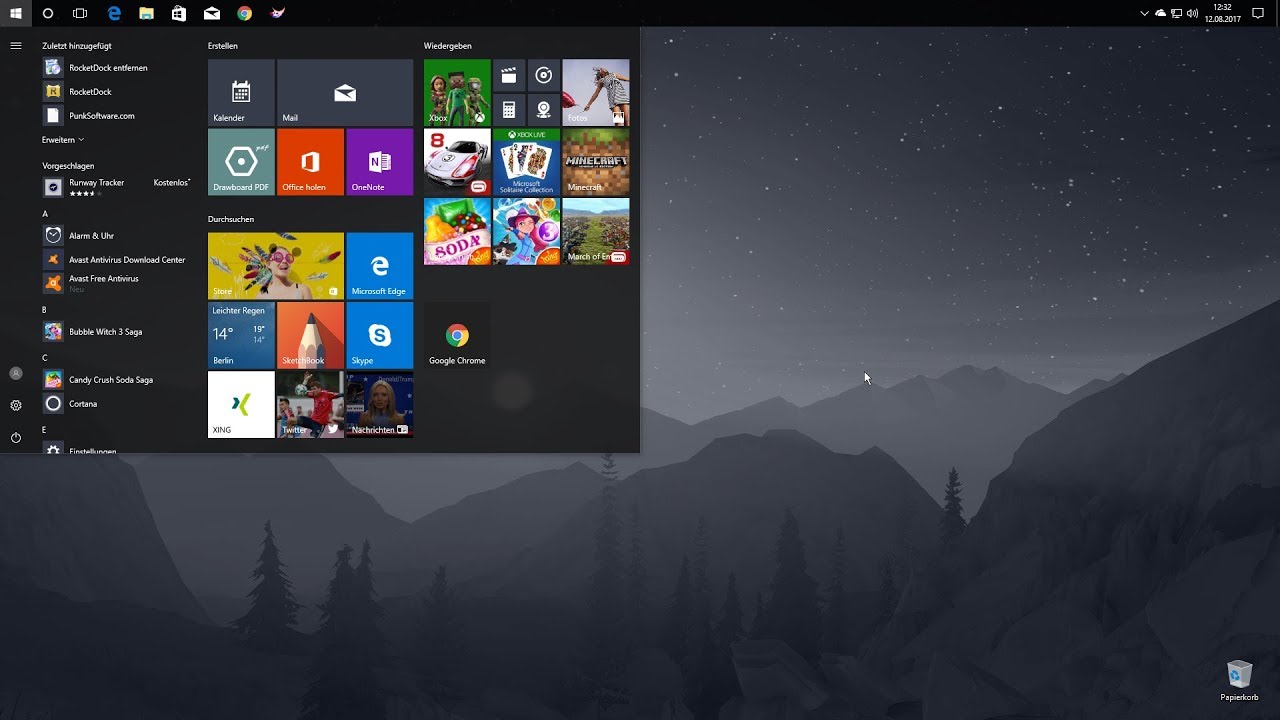Launch the Drawboard PDF tile
This screenshot has height=720, width=1280.
241,162
